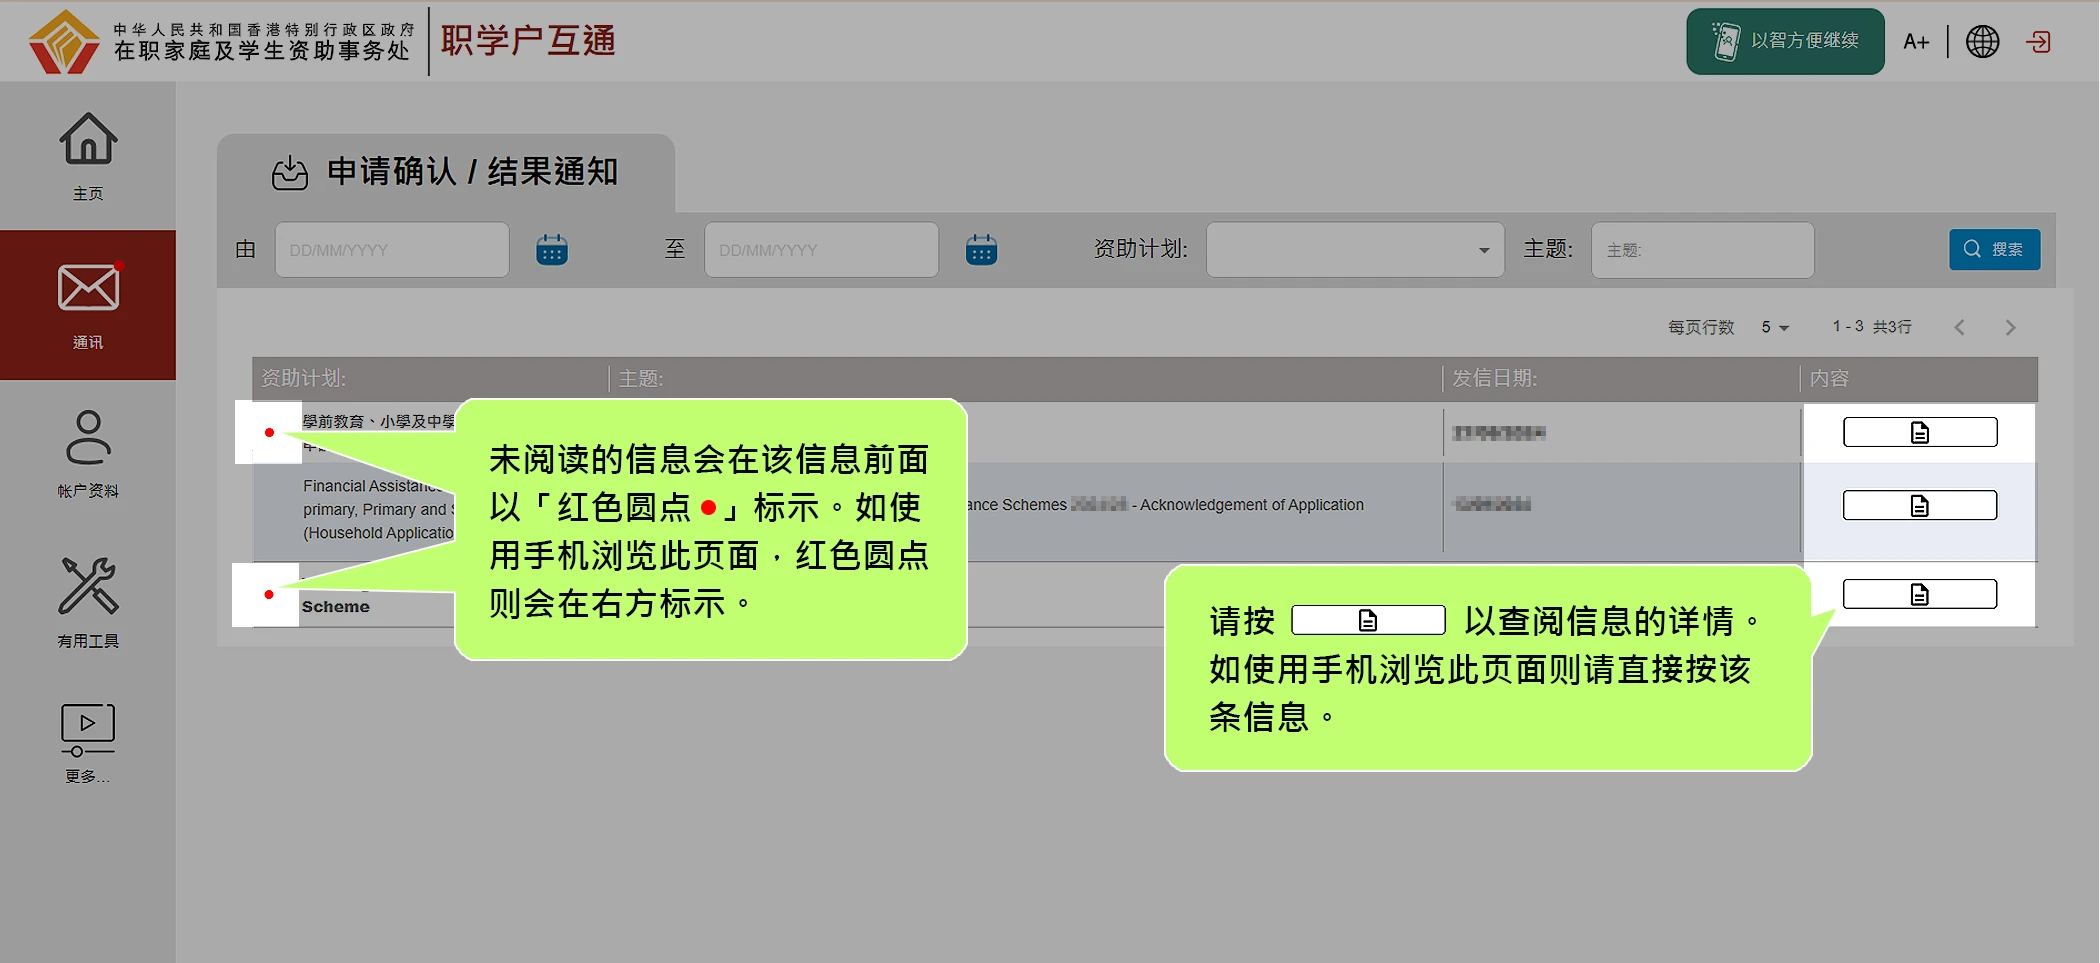Go to next page with right chevron

click(x=2010, y=328)
